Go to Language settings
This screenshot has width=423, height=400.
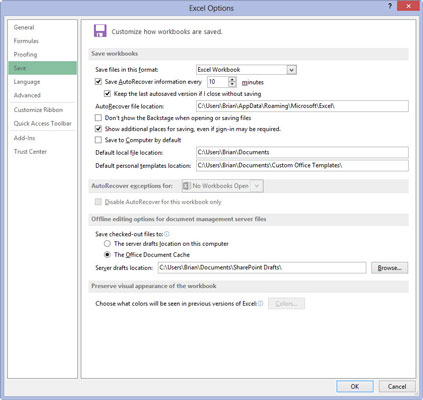click(42, 82)
